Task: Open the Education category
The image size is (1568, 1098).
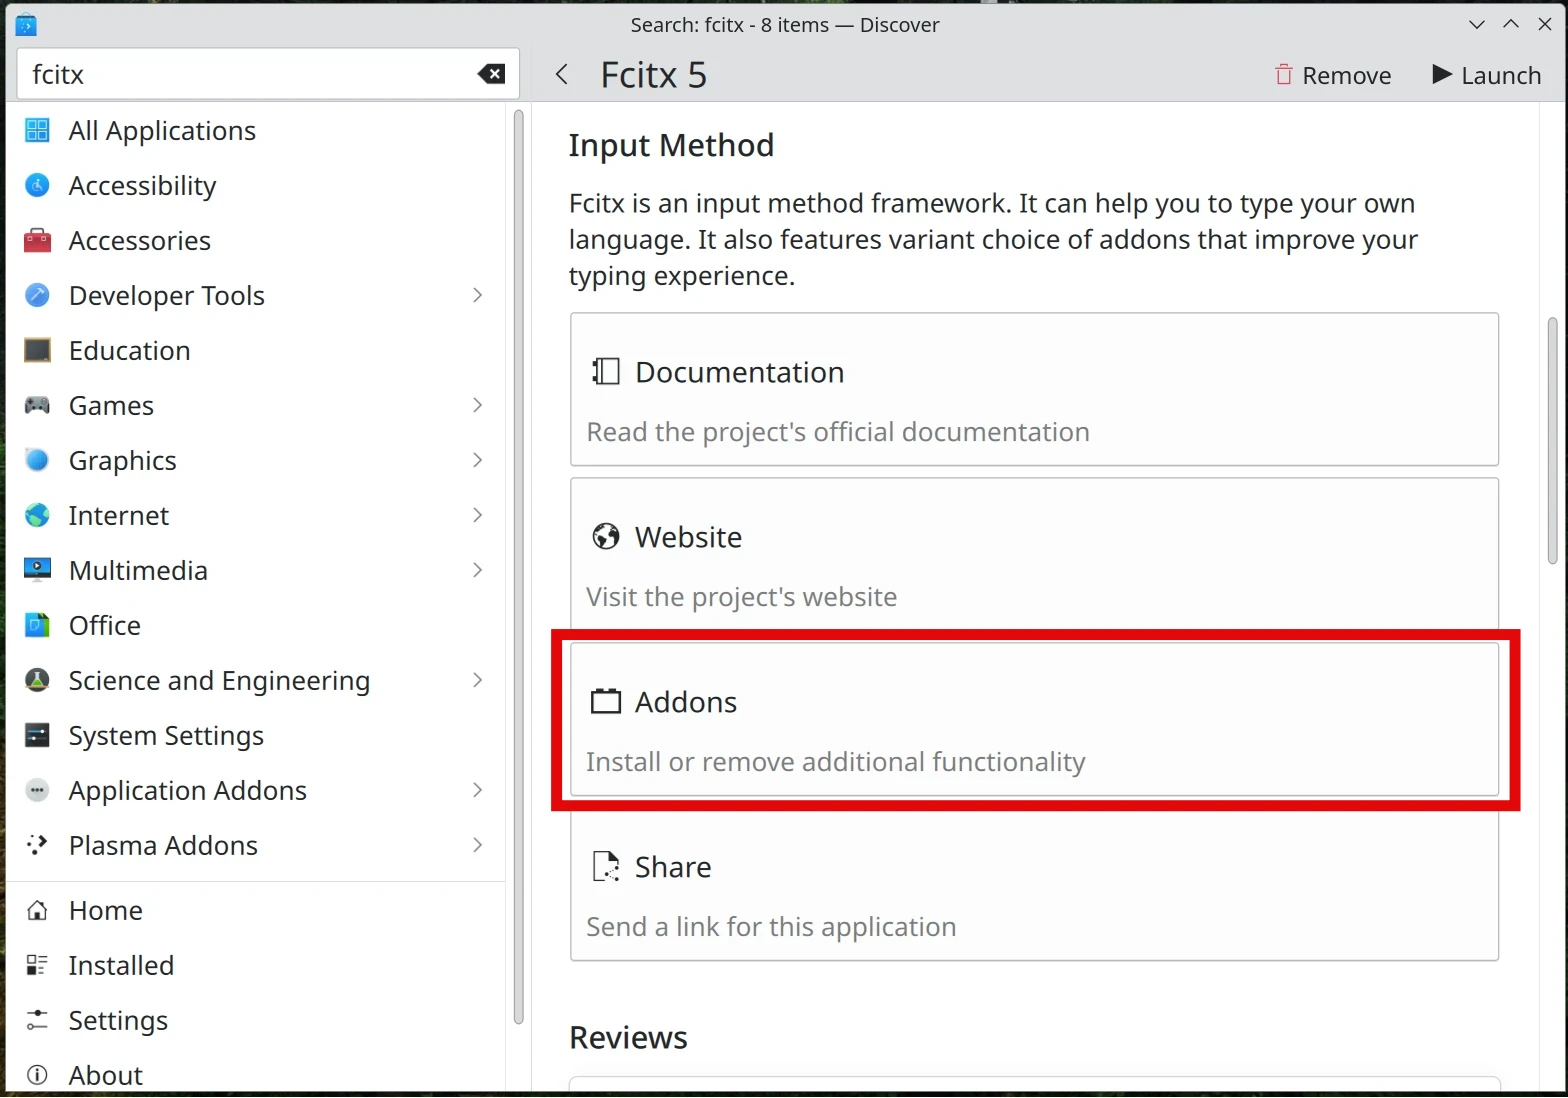Action: [255, 350]
